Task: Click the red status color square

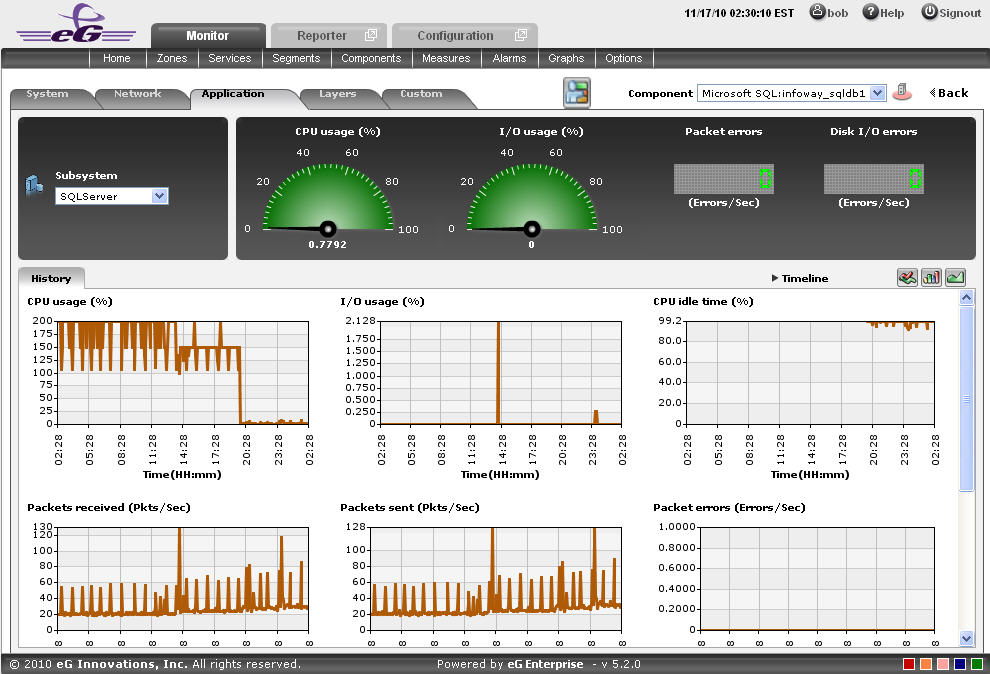Action: [x=909, y=664]
